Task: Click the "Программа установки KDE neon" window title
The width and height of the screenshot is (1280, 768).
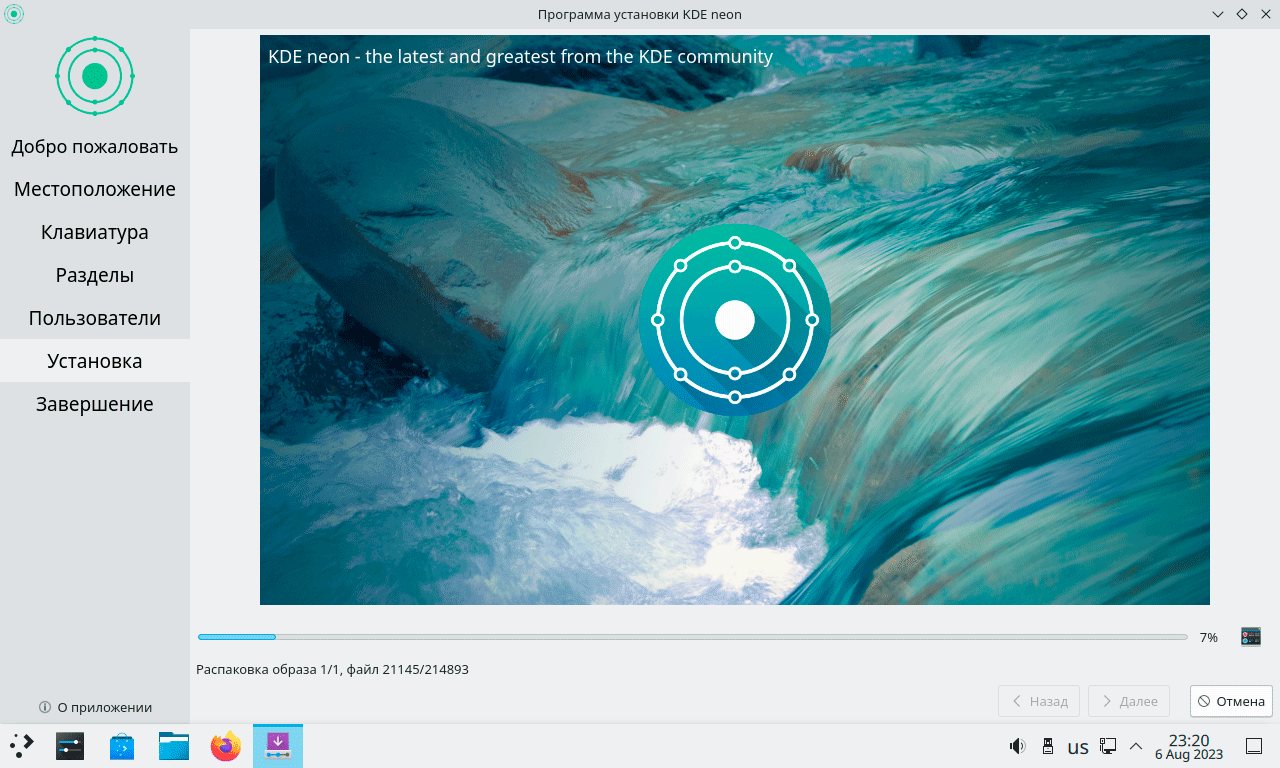Action: 640,14
